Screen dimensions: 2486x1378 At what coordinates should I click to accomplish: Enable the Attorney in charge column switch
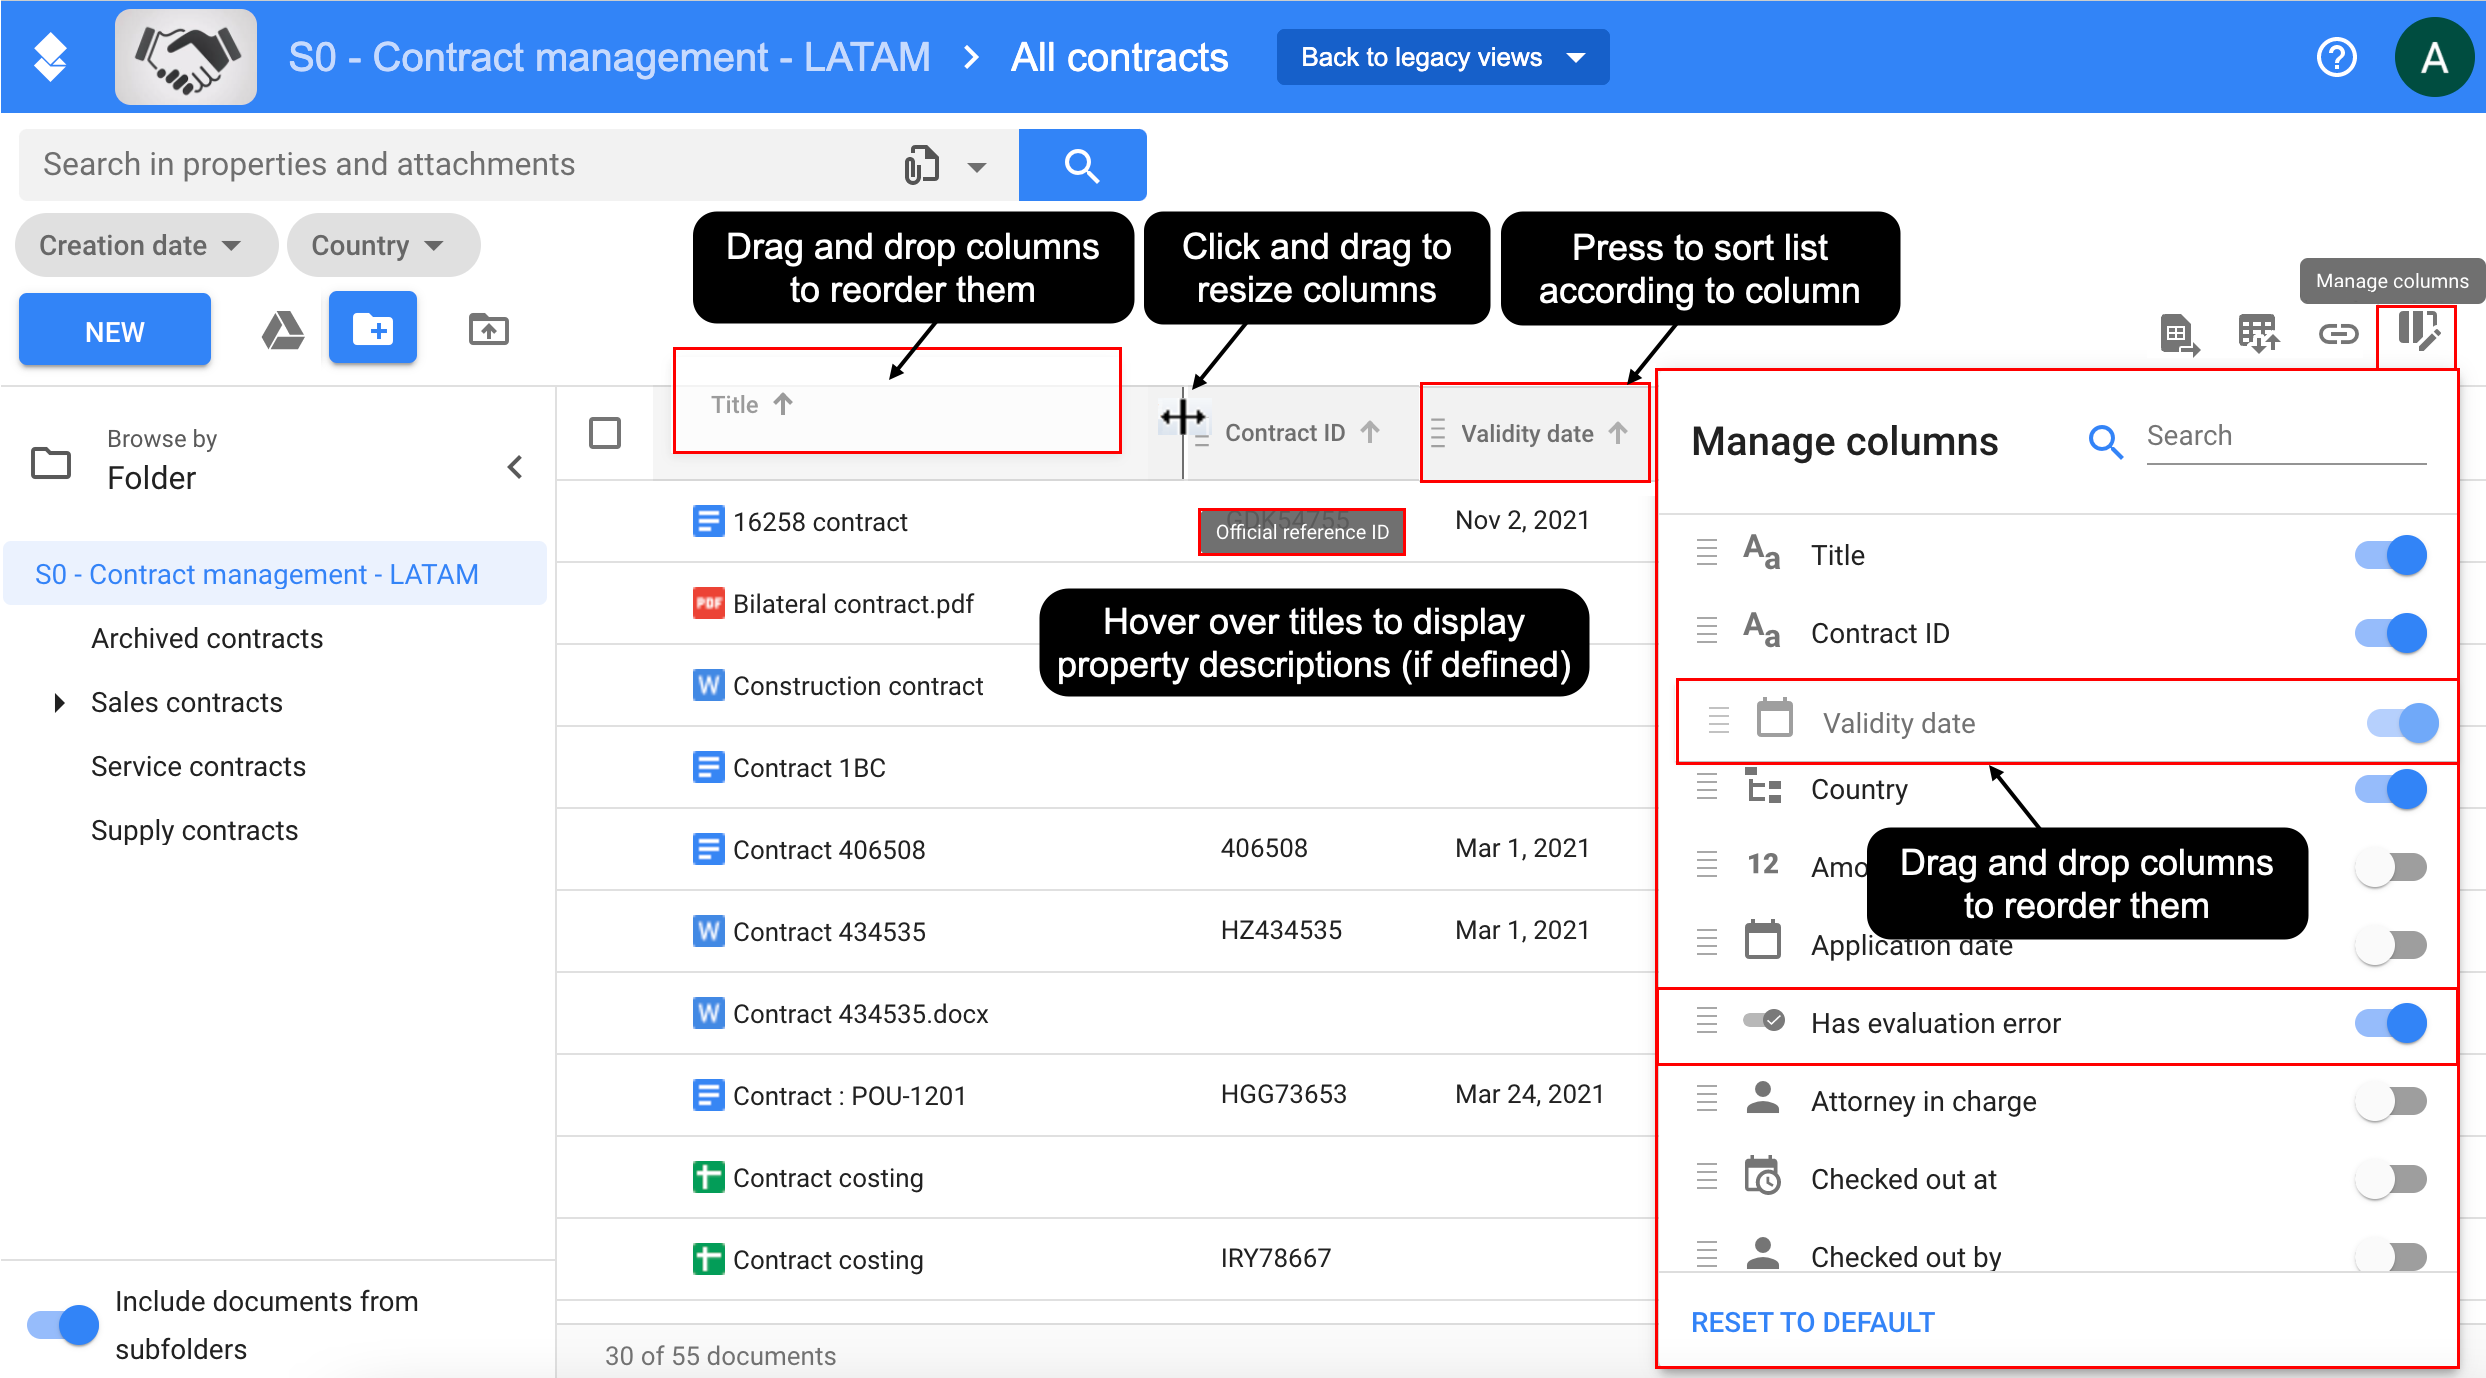click(2391, 1101)
